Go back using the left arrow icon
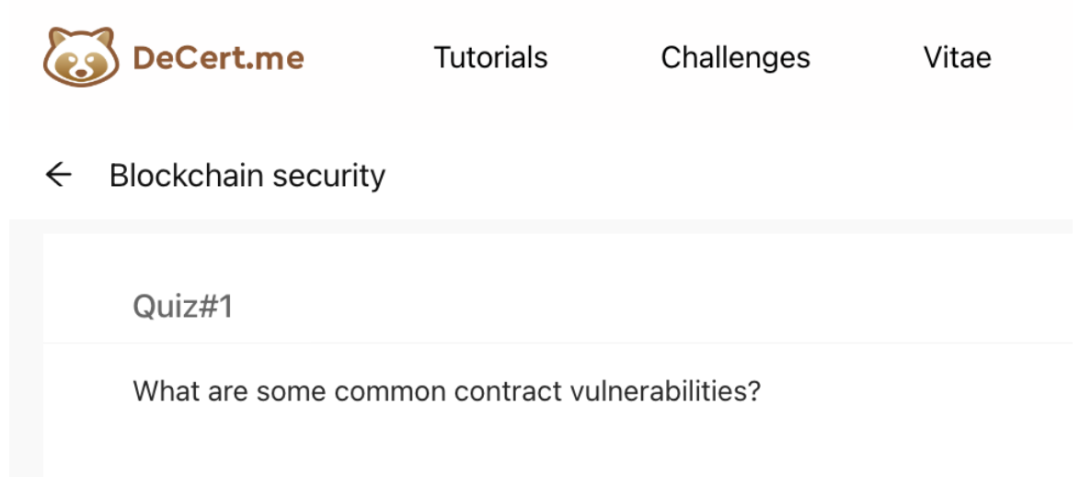Screen dimensions: 1080x477 [59, 176]
